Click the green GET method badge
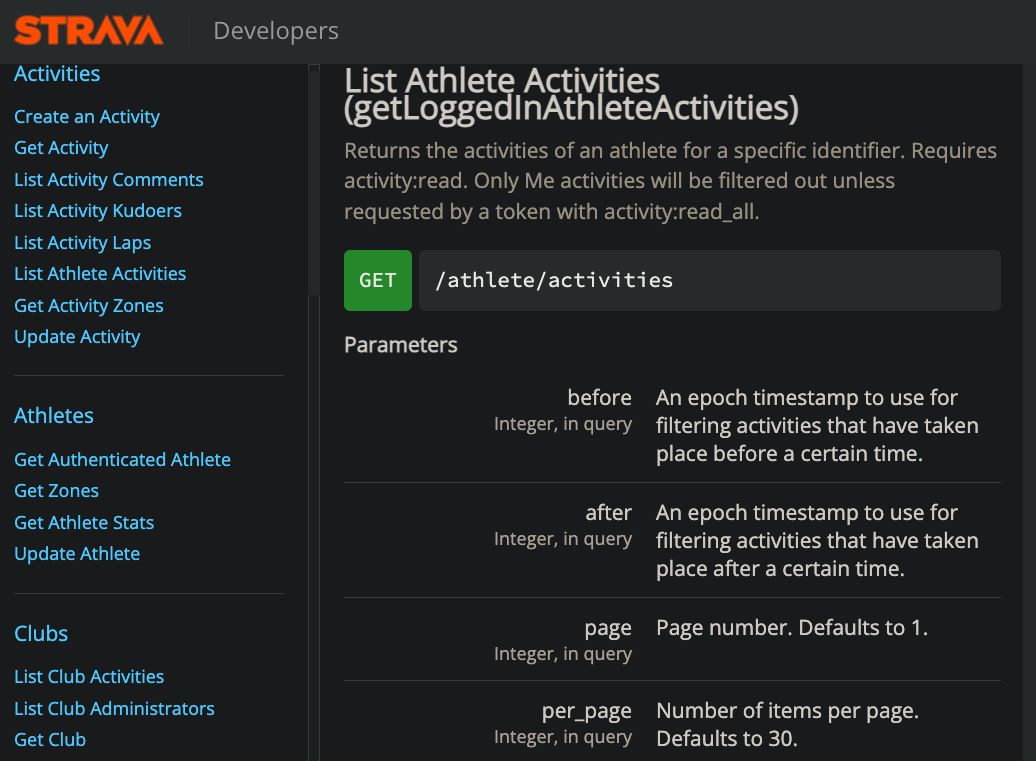Viewport: 1036px width, 761px height. tap(378, 280)
